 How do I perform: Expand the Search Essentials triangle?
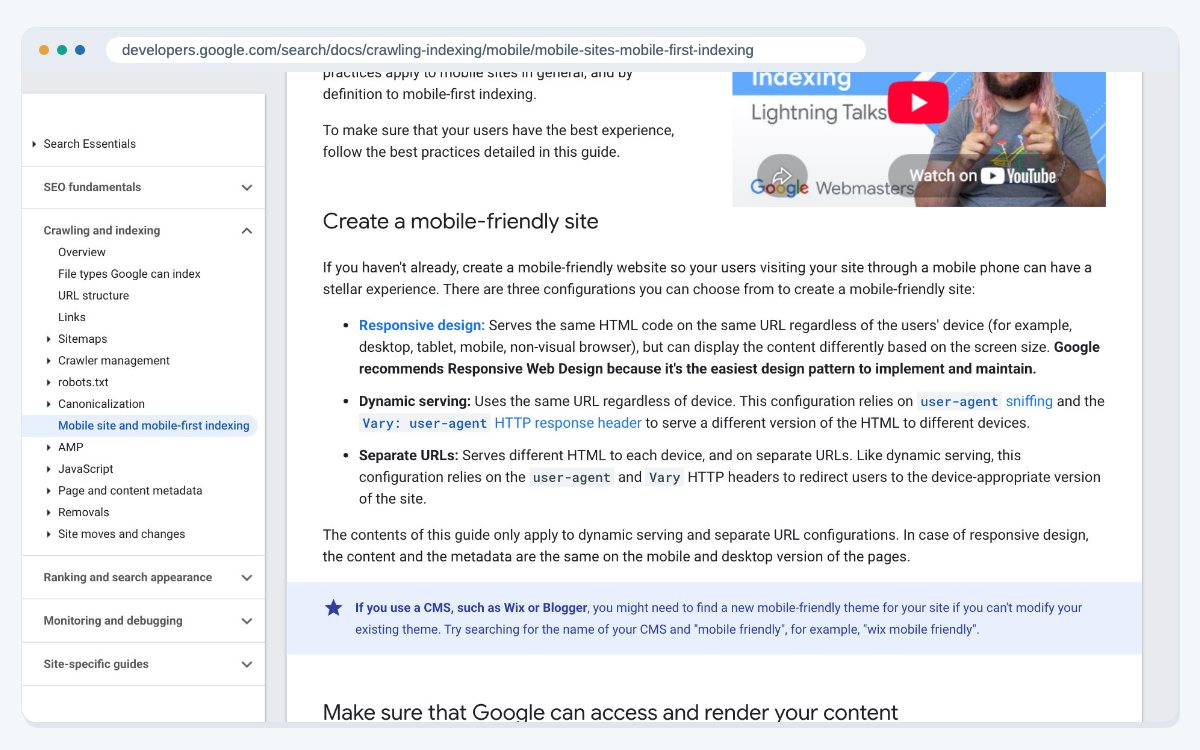34,144
